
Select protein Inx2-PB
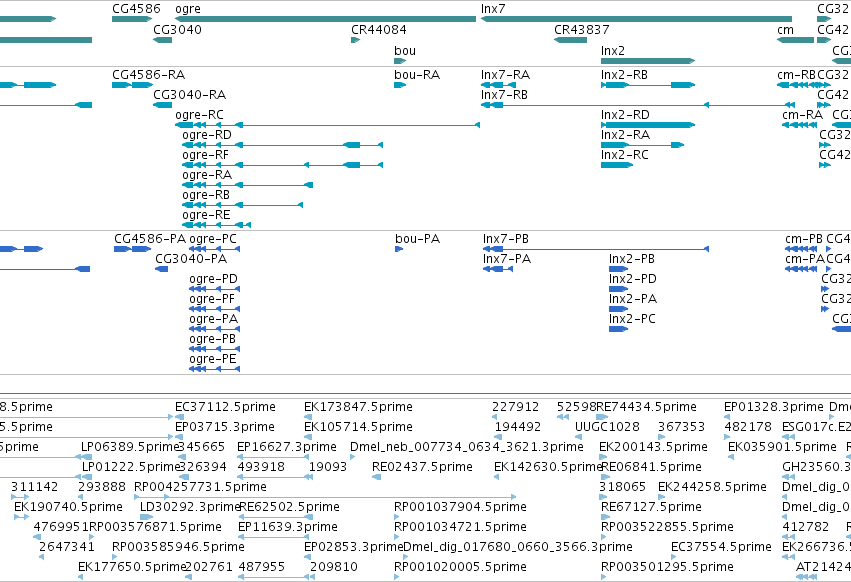(x=619, y=269)
